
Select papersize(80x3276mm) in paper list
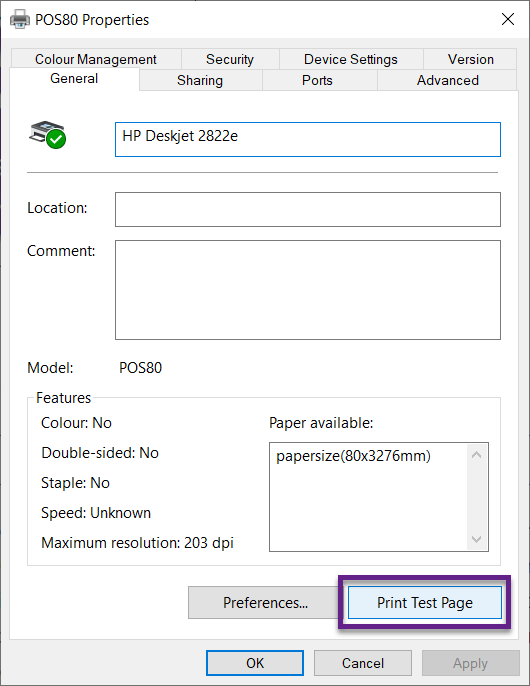(353, 456)
